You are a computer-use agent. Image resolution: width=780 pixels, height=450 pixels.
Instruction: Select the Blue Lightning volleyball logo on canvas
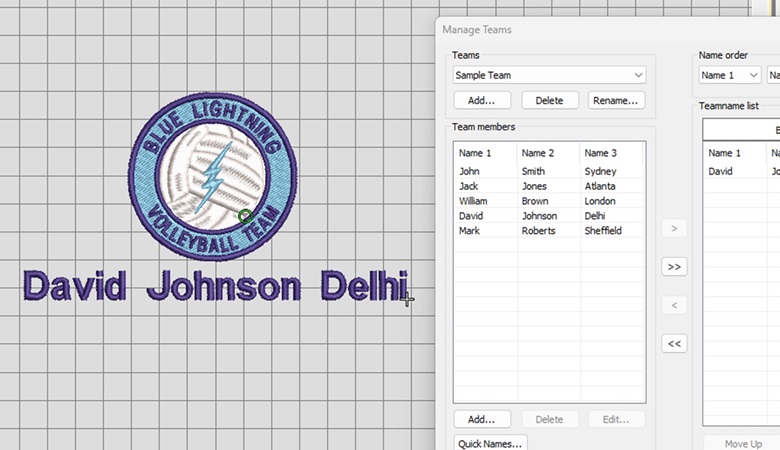pyautogui.click(x=212, y=176)
